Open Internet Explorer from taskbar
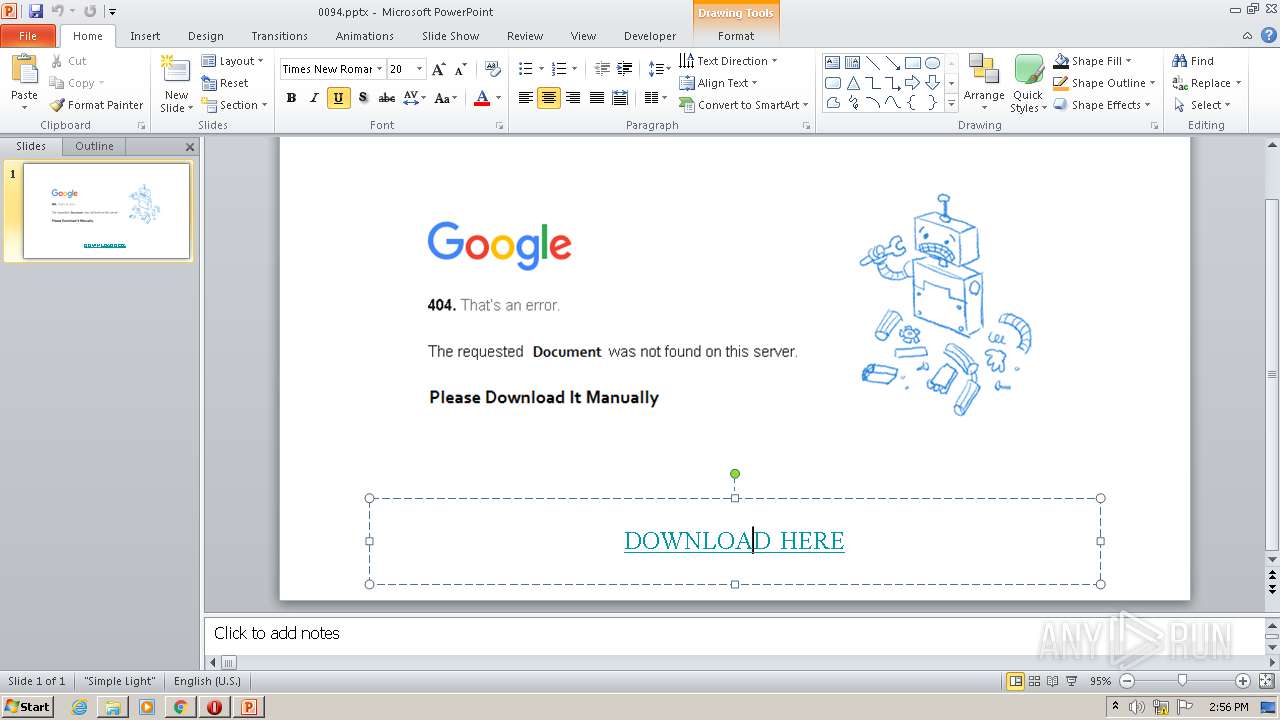Image resolution: width=1280 pixels, height=720 pixels. click(79, 707)
